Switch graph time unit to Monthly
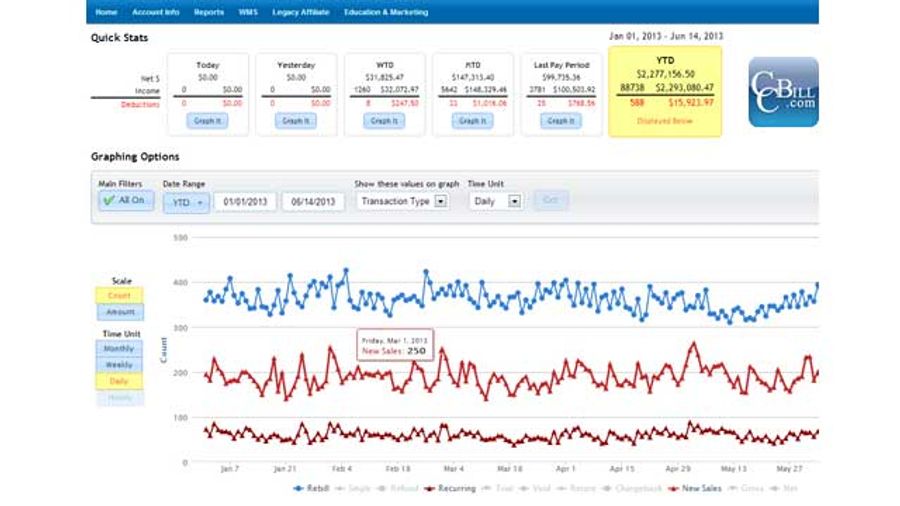 point(119,348)
